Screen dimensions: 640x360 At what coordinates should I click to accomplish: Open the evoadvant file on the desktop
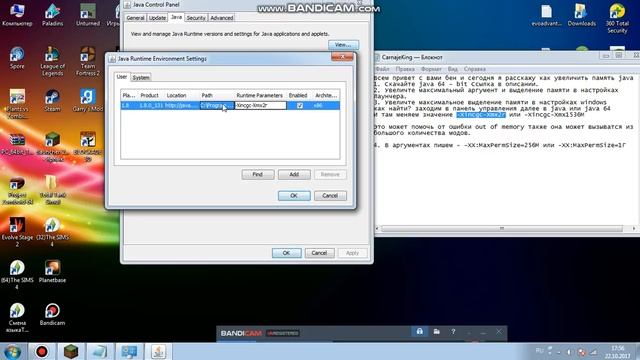(x=547, y=16)
